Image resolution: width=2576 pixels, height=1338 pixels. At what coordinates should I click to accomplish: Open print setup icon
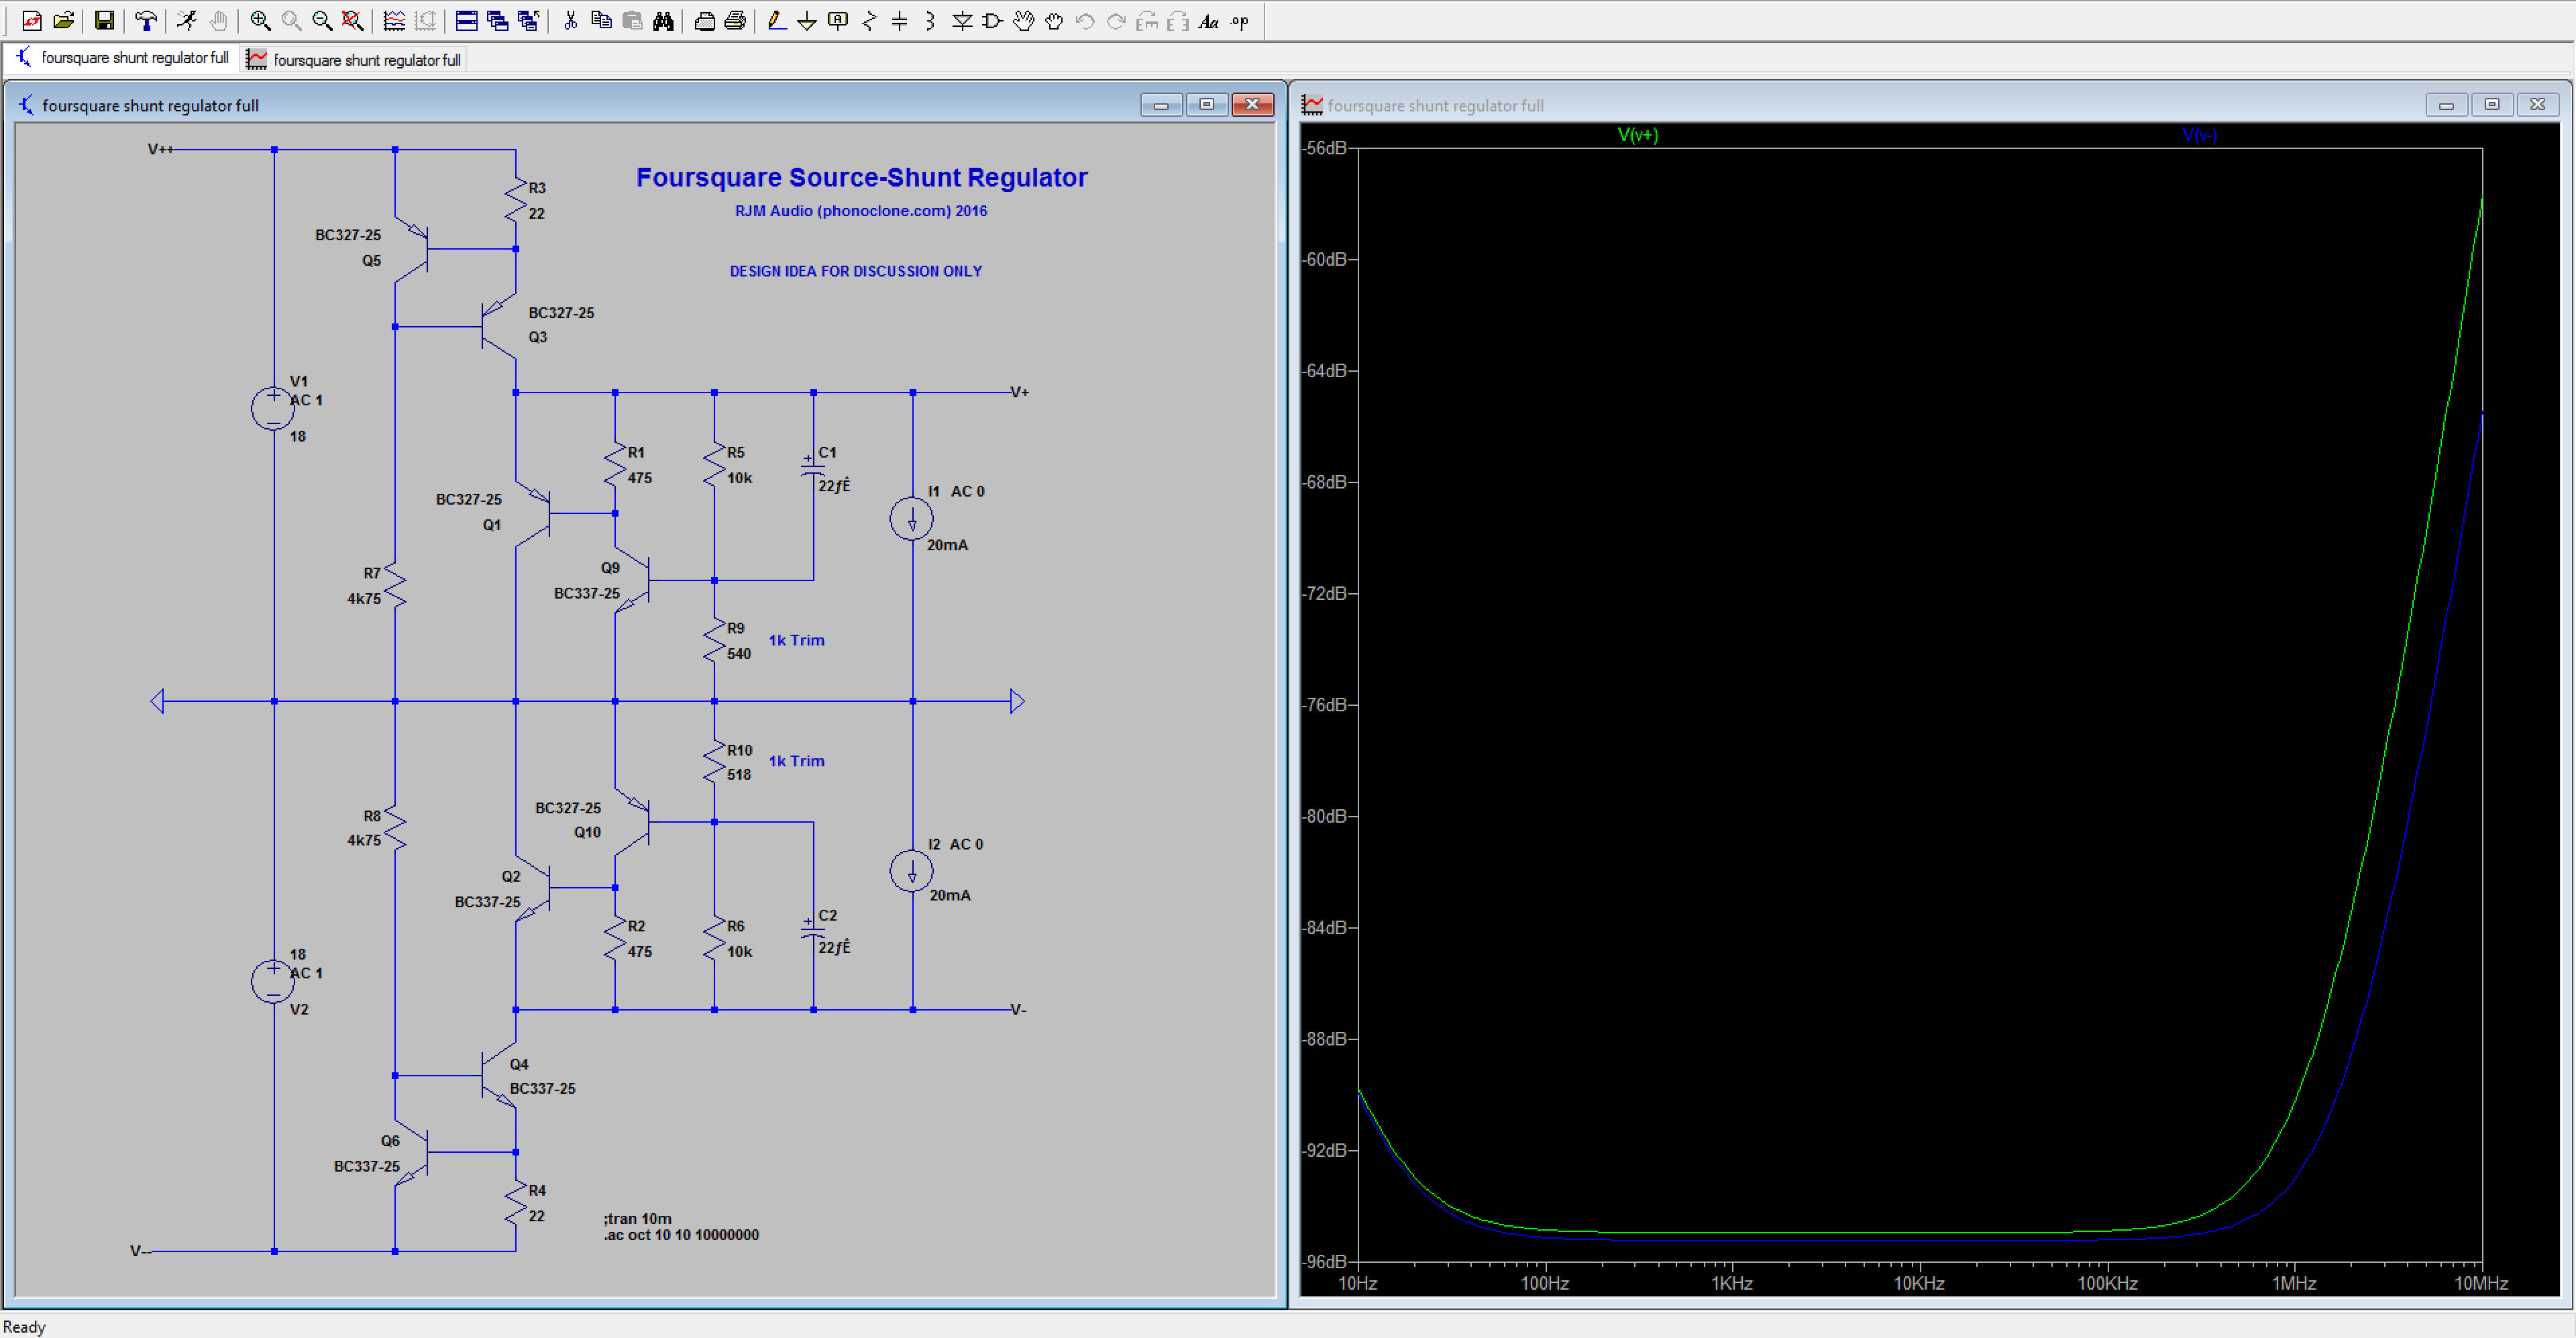[x=704, y=20]
